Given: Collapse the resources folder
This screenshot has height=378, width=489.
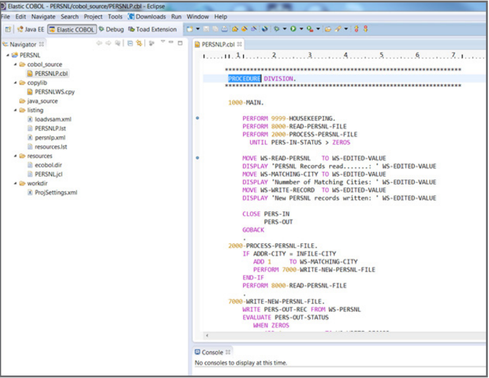Looking at the screenshot, I should coord(15,156).
